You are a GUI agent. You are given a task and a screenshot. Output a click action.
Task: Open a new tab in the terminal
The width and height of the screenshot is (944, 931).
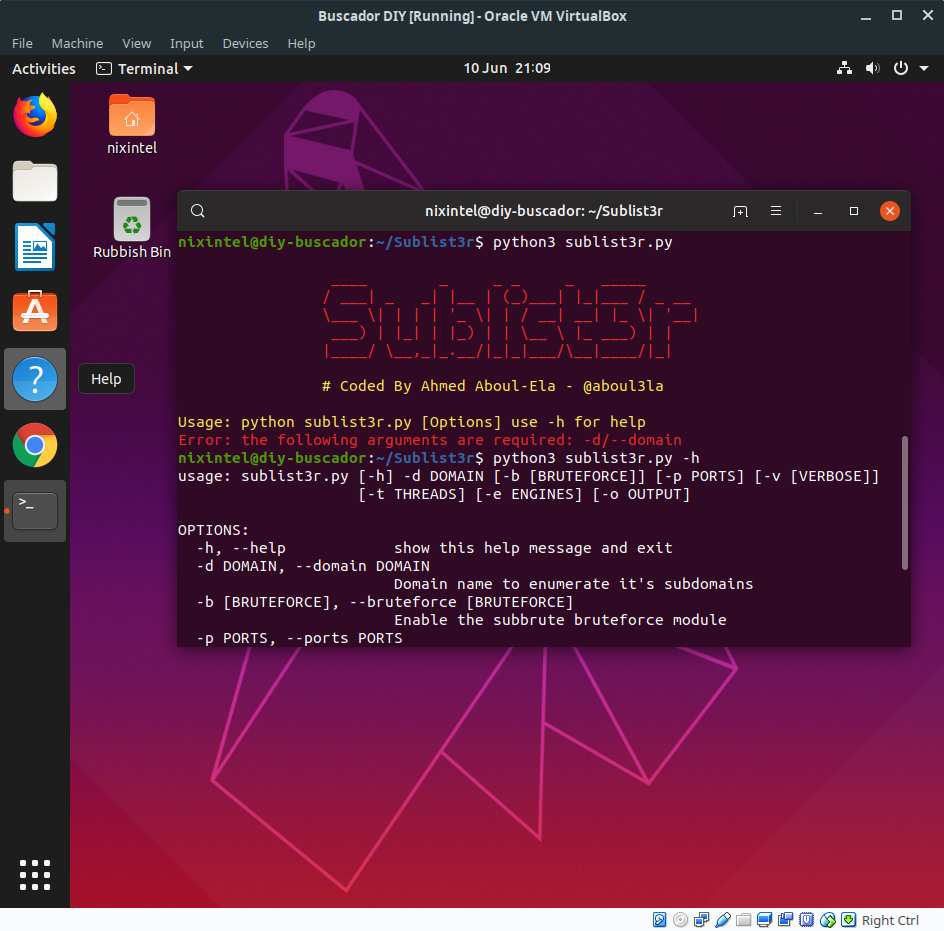click(740, 211)
